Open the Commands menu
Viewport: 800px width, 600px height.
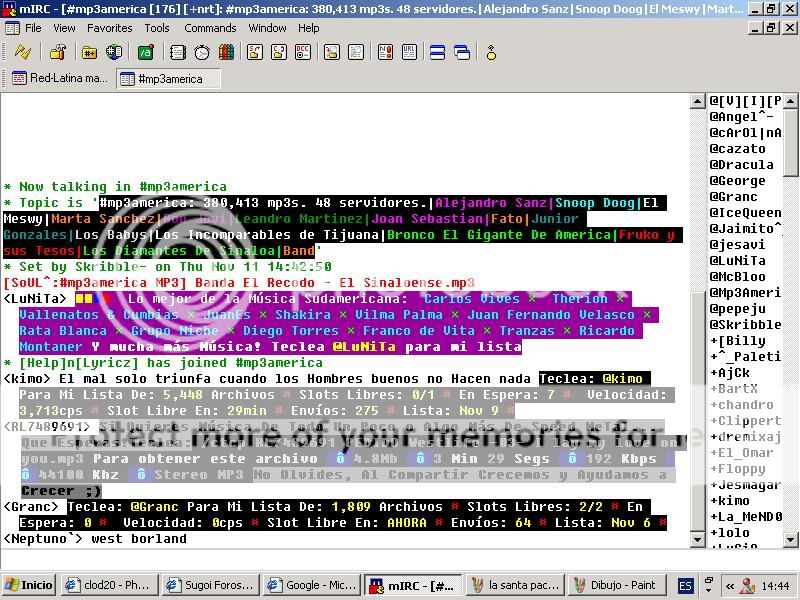coord(210,28)
